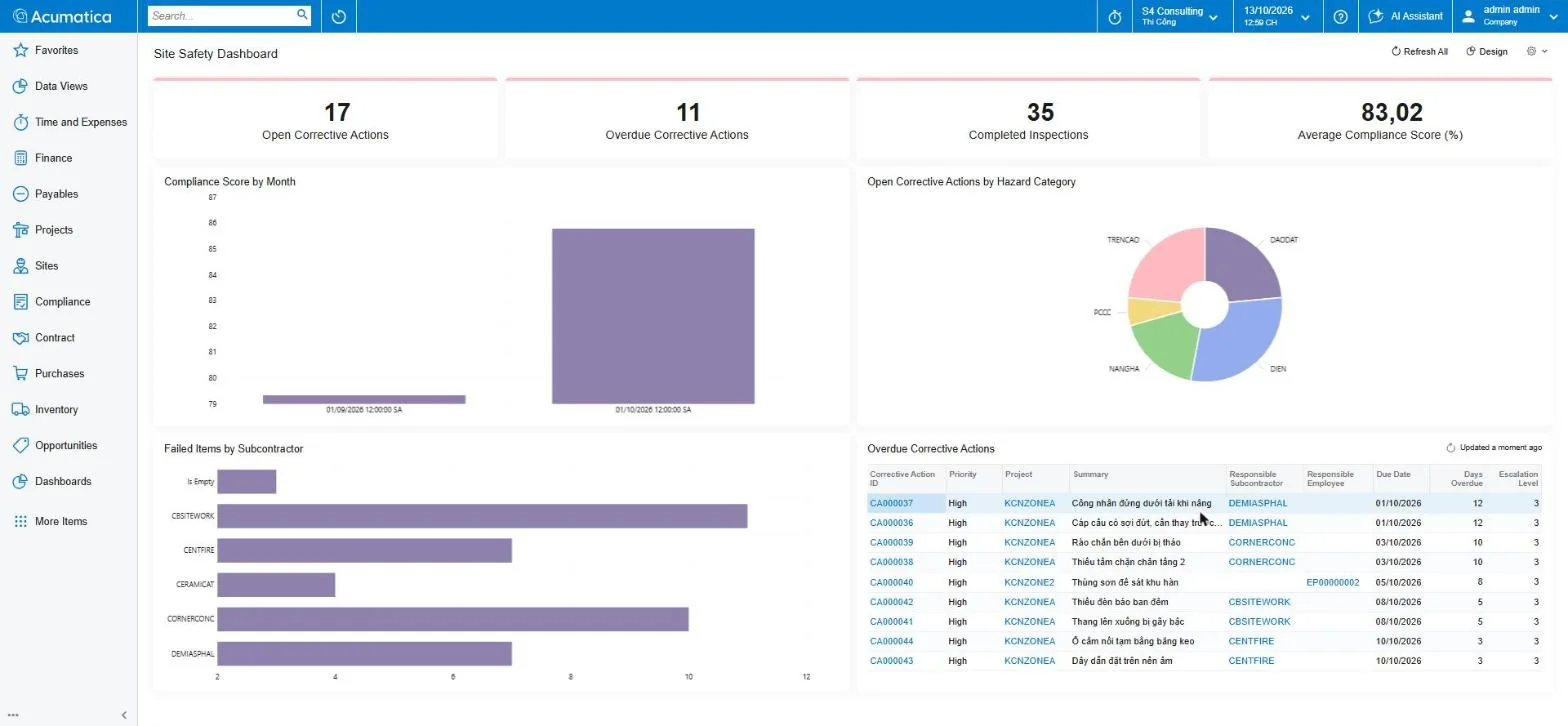Open Sites icon in sidebar

click(x=20, y=266)
